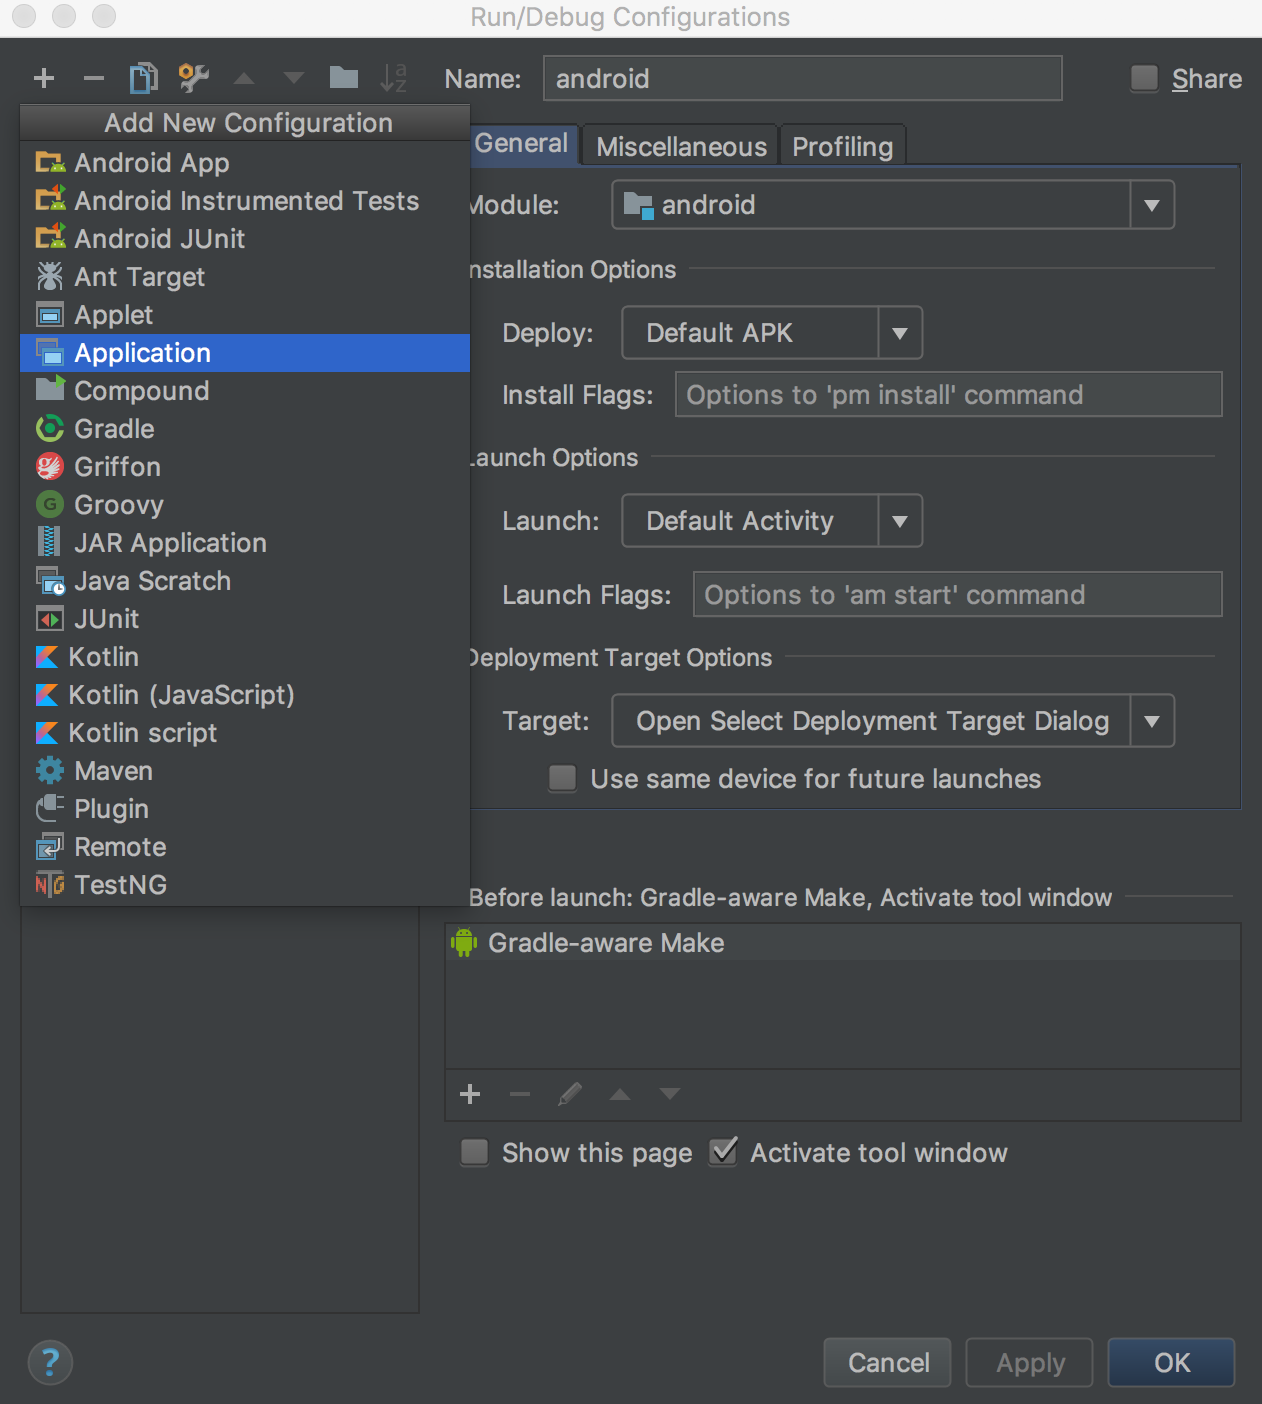Click the plus icon to add configuration

[44, 78]
